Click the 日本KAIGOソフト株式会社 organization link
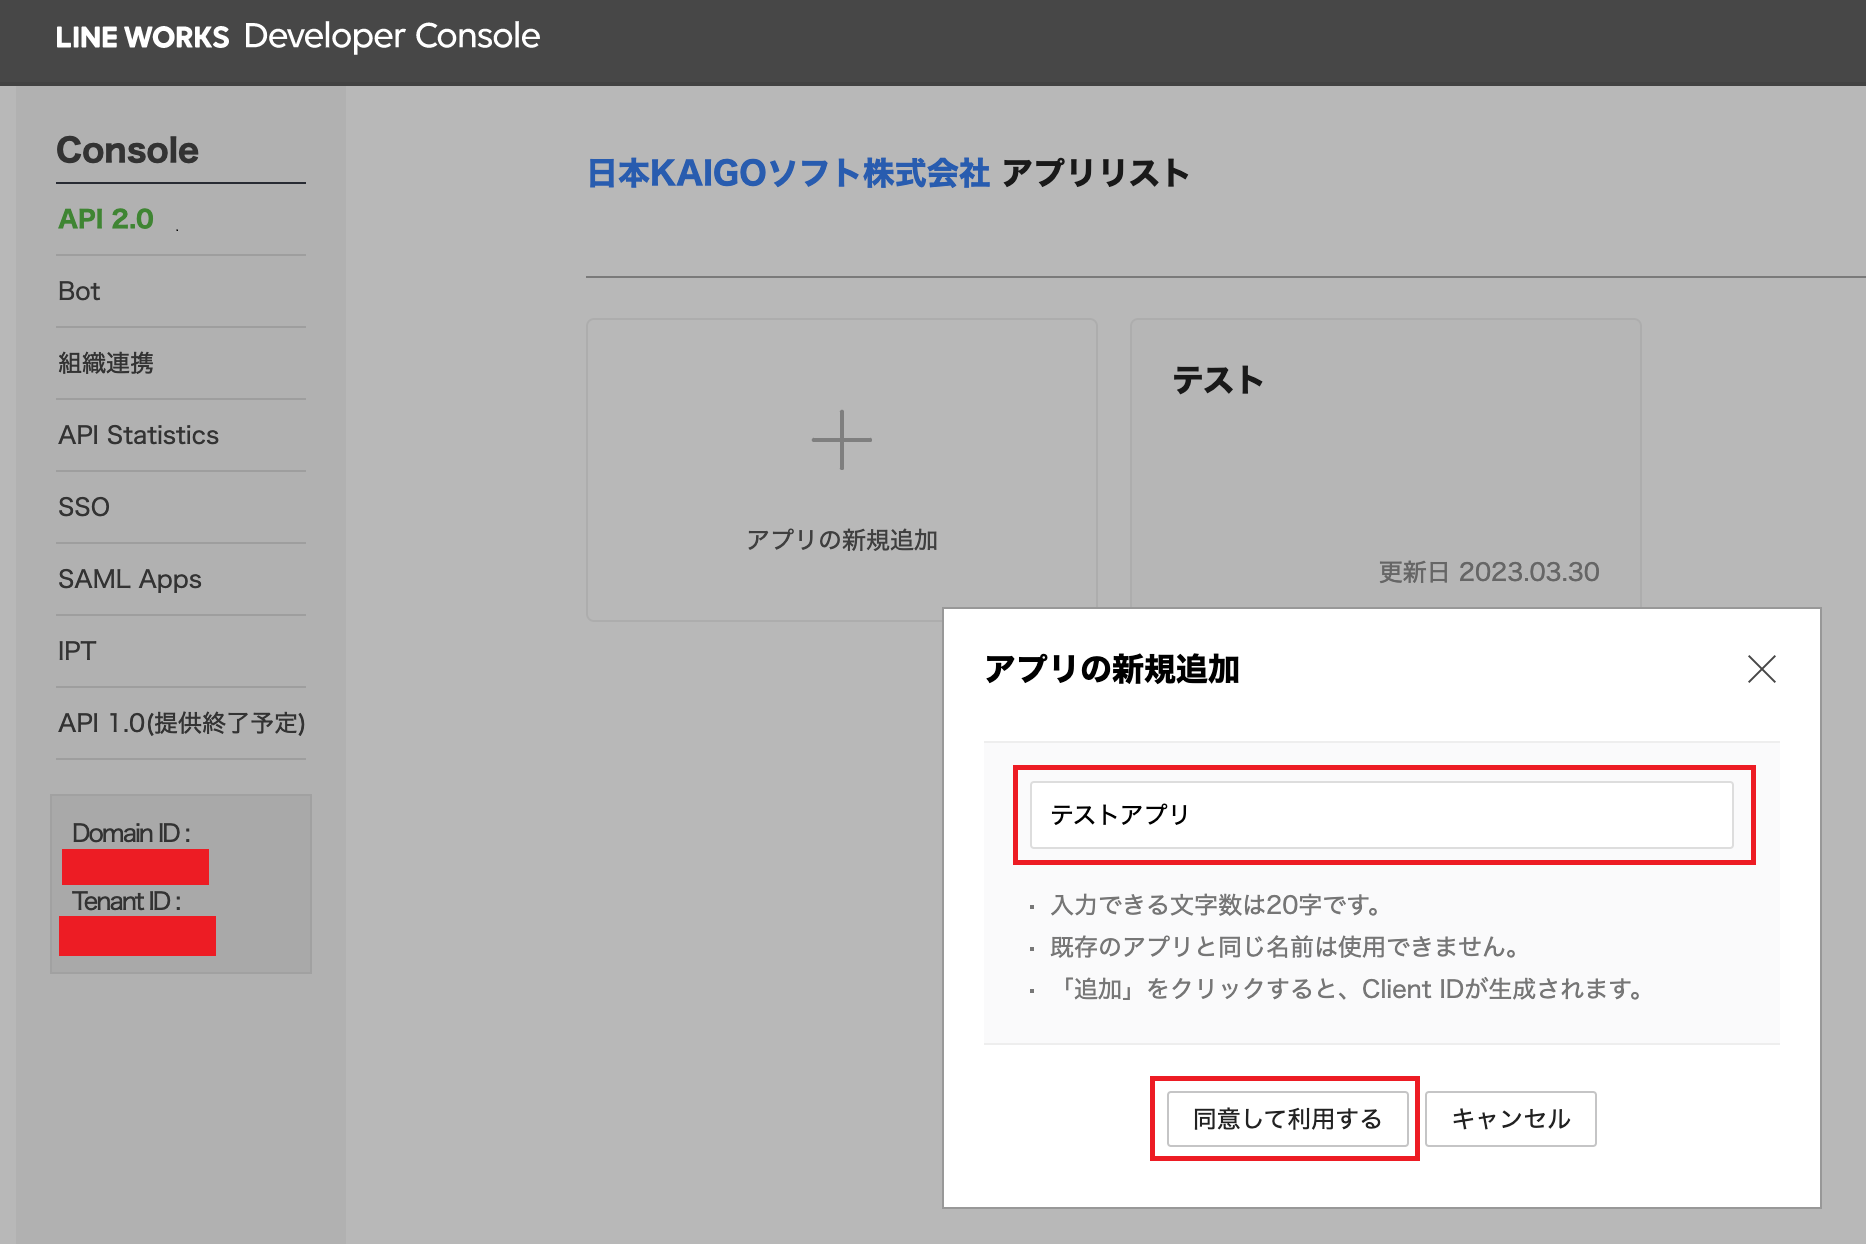This screenshot has height=1244, width=1866. click(x=789, y=172)
